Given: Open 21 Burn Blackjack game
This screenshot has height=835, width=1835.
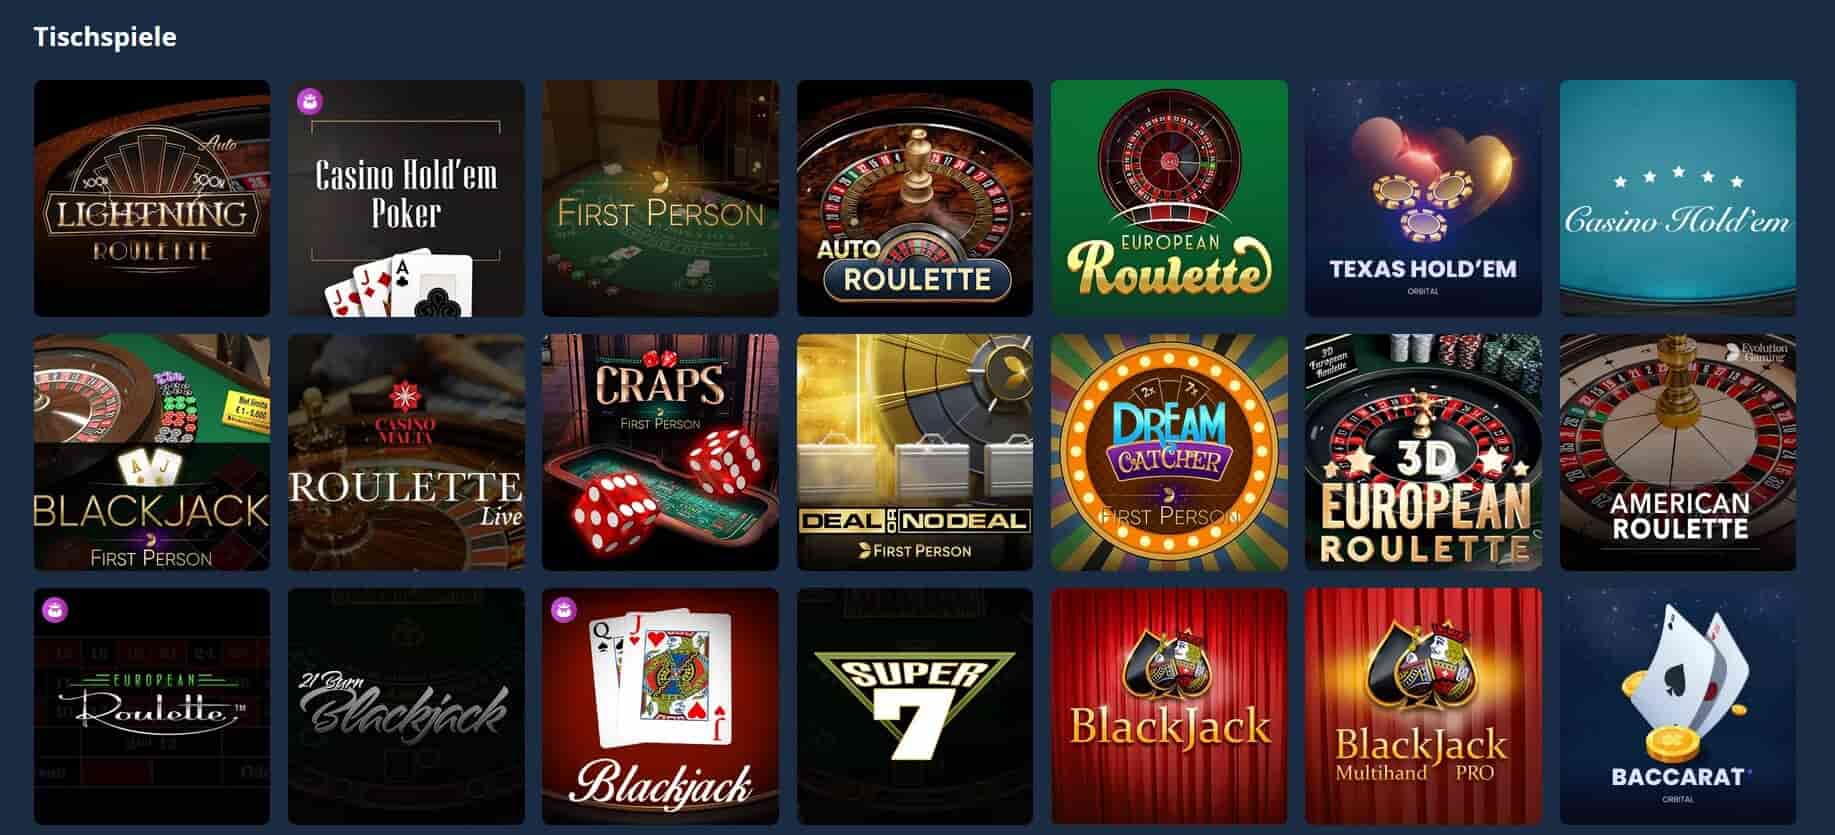Looking at the screenshot, I should [406, 706].
